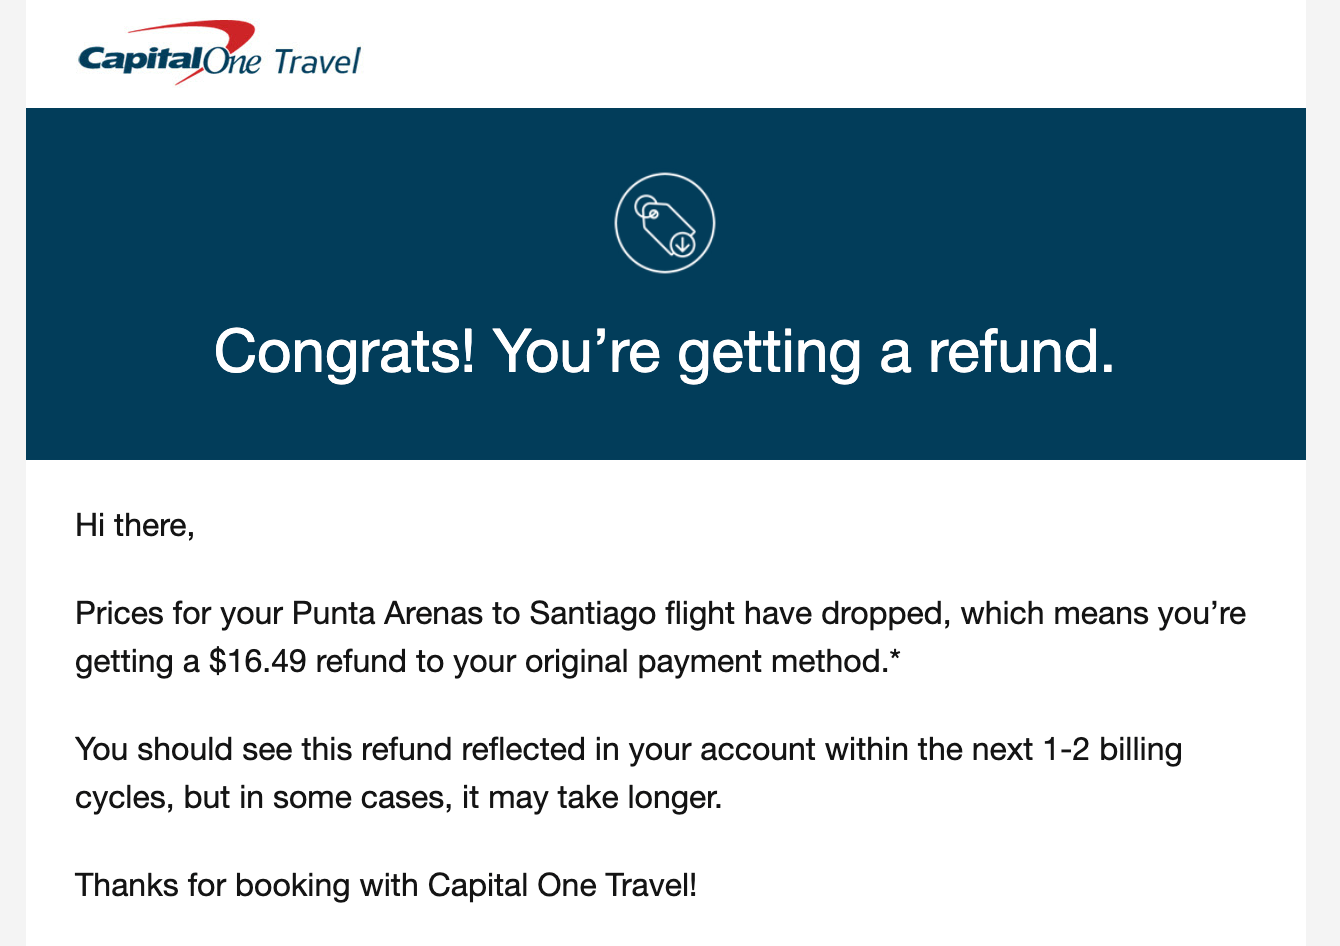Image resolution: width=1340 pixels, height=946 pixels.
Task: Click the Congrats refund headline
Action: coord(664,352)
